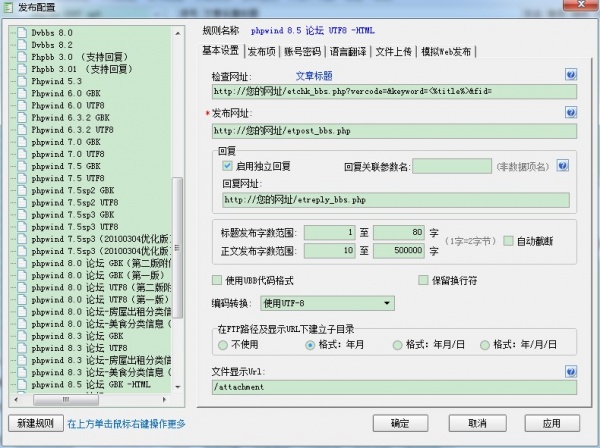600x448 pixels.
Task: Click the 回复关联参数名 input field
Action: coord(452,166)
